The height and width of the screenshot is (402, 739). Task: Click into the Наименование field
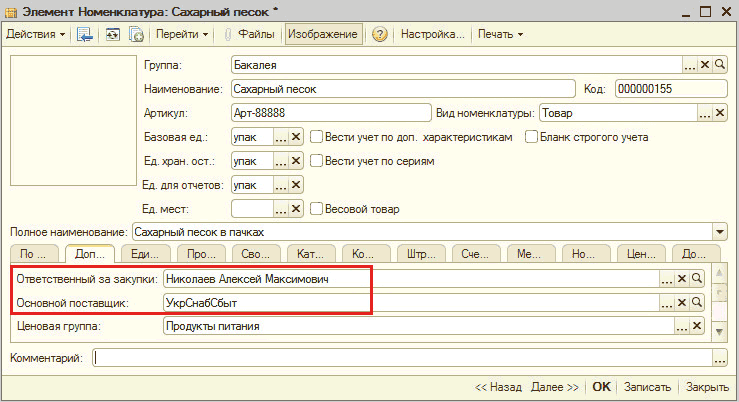[x=403, y=89]
